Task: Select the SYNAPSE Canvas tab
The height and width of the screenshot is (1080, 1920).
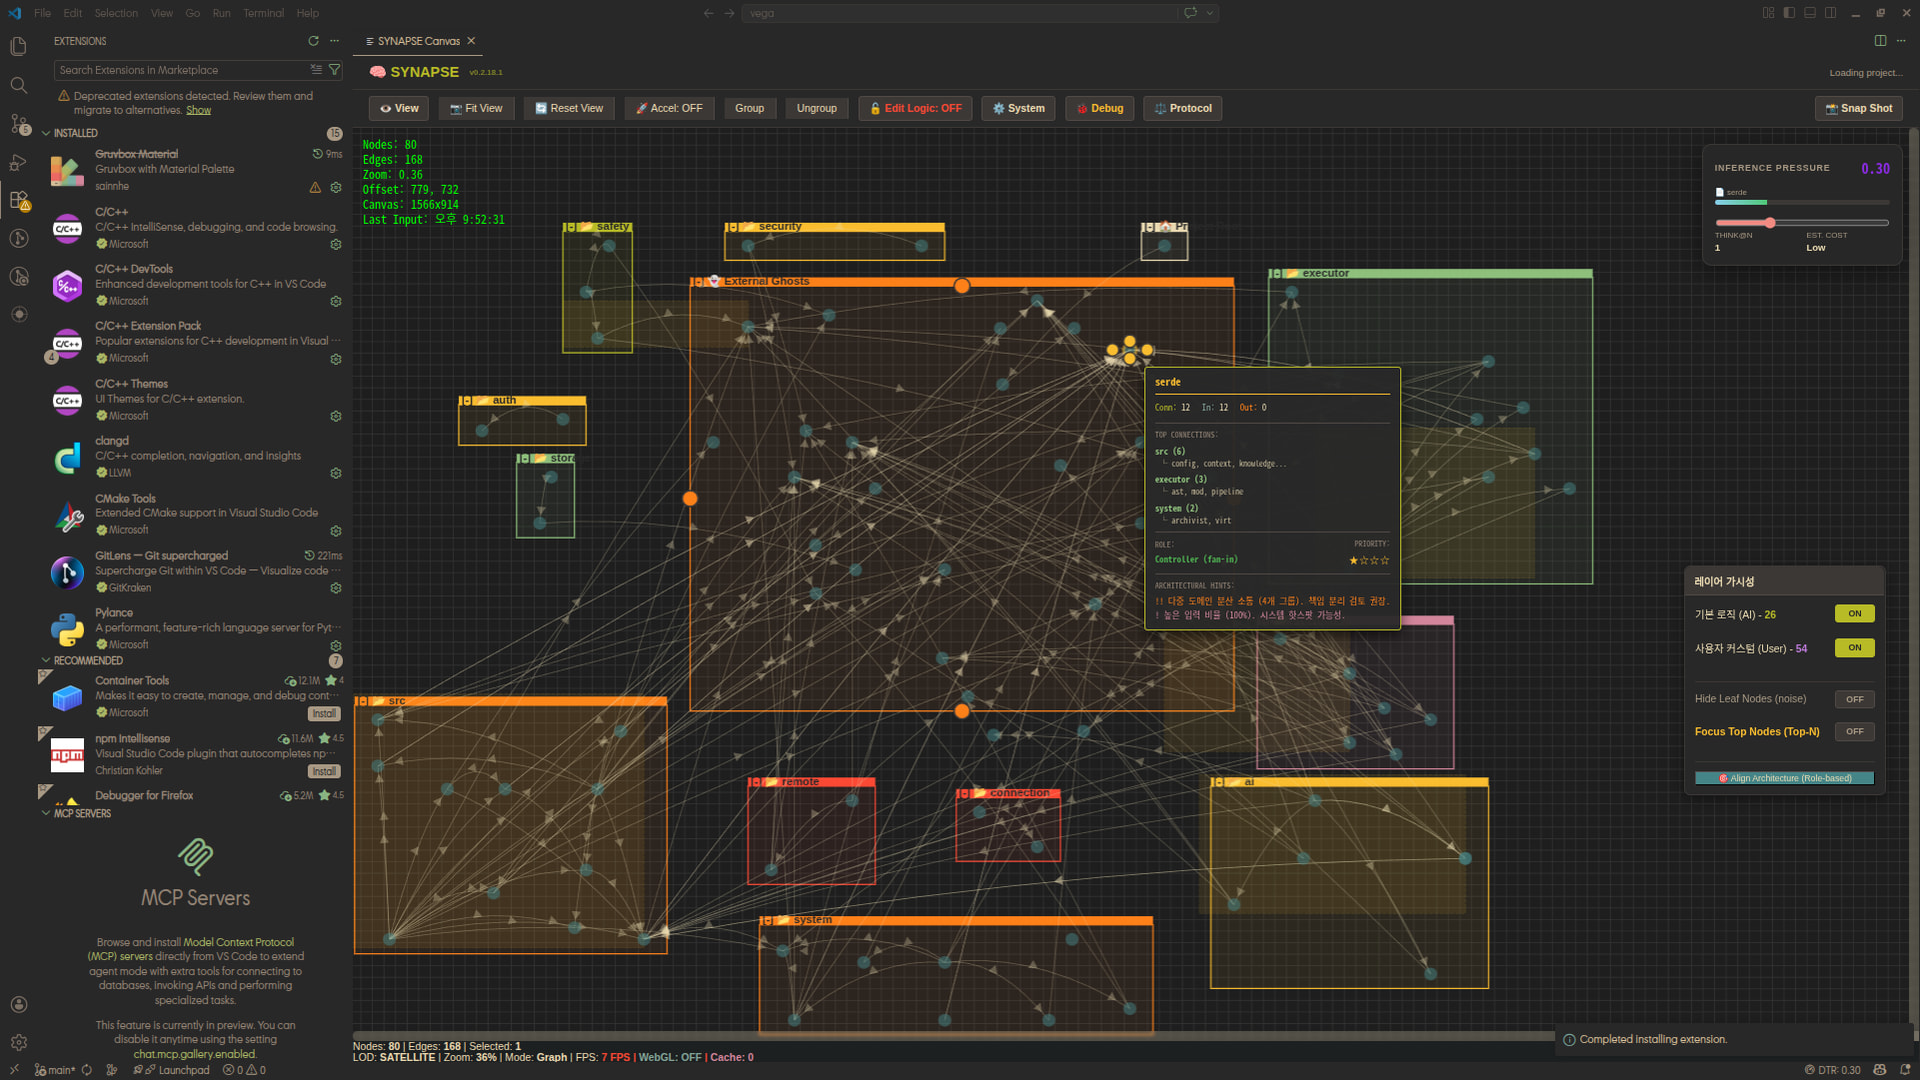Action: coord(418,41)
